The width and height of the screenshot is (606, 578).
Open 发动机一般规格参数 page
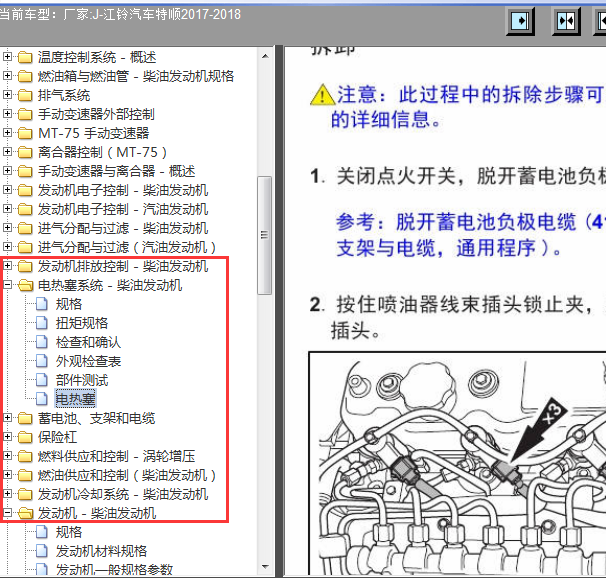click(x=114, y=570)
